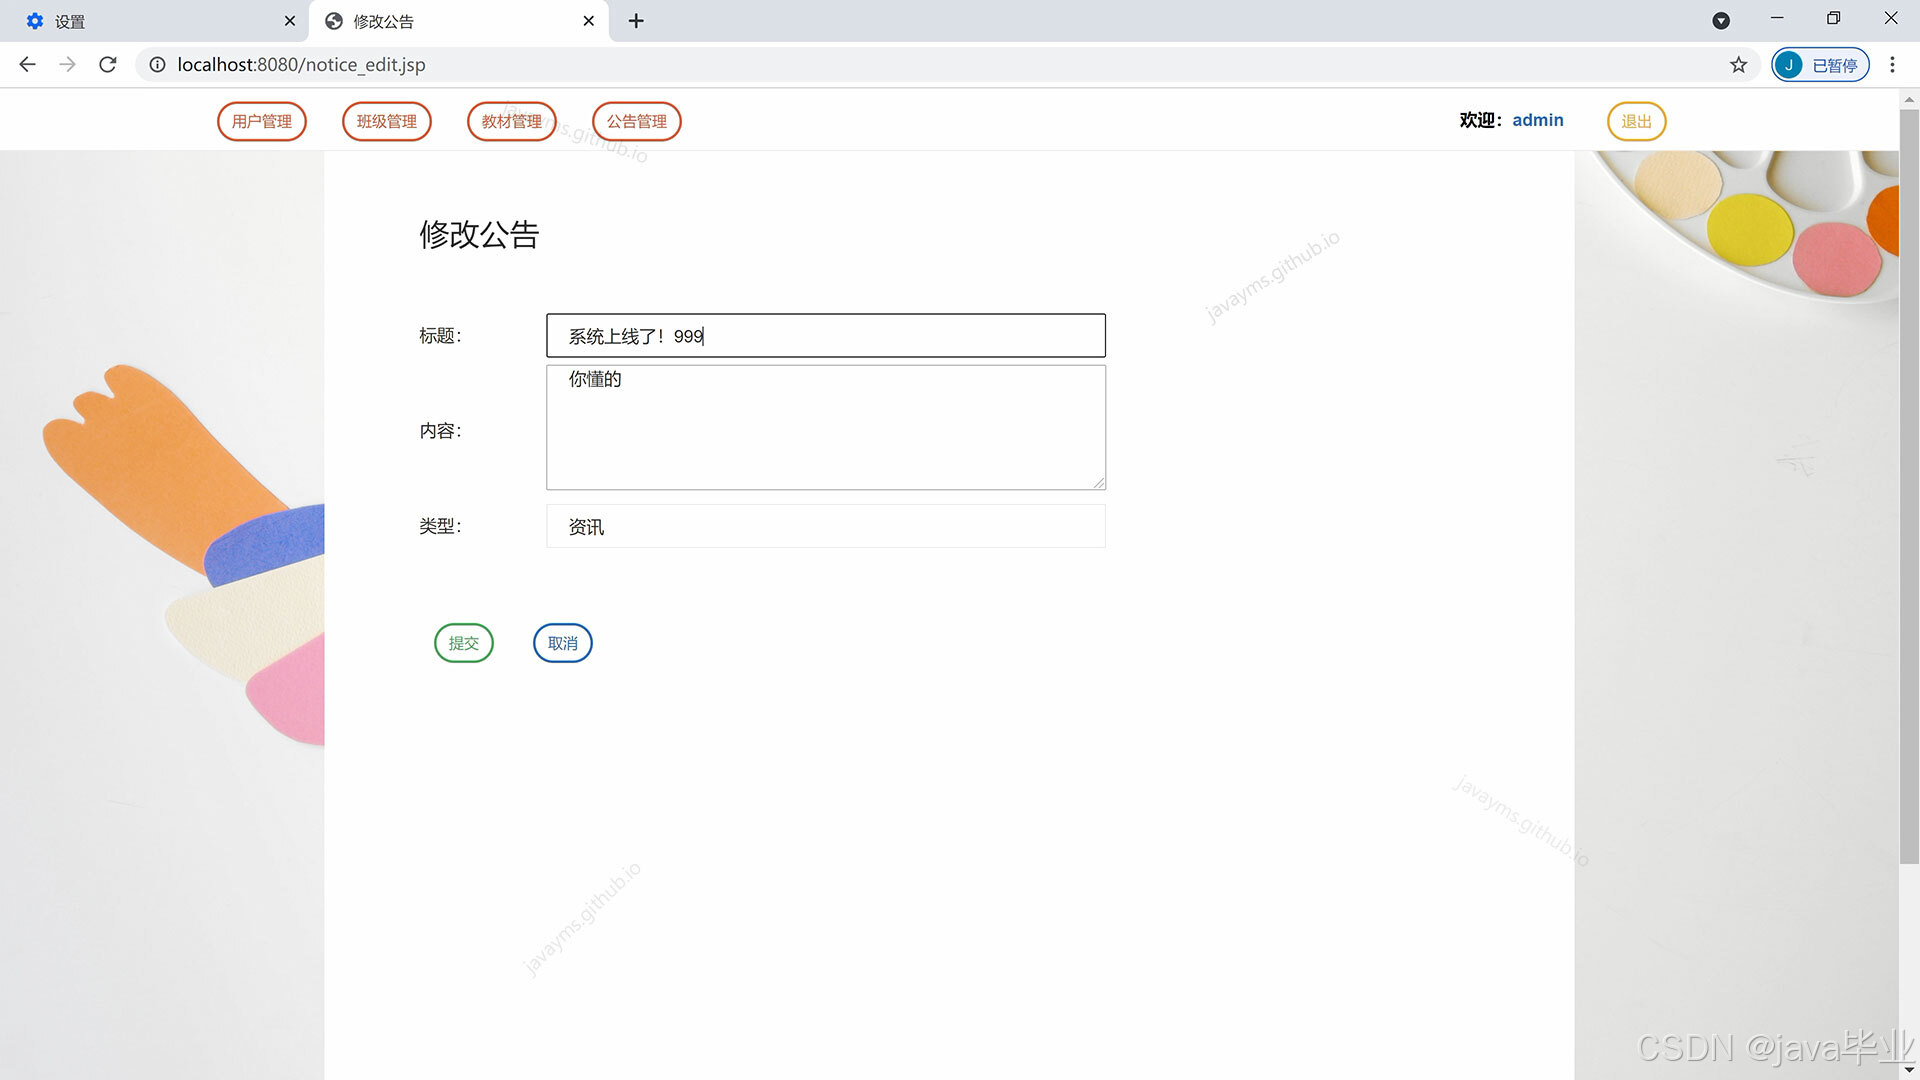The image size is (1920, 1080).
Task: Click the scrollbar up arrow
Action: (1909, 99)
